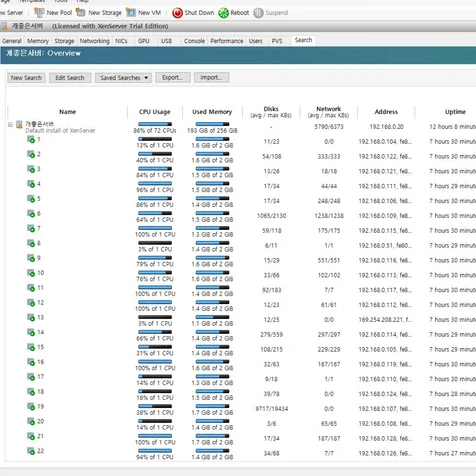Click the grey Suspend icon
This screenshot has width=476, height=476.
coord(258,13)
